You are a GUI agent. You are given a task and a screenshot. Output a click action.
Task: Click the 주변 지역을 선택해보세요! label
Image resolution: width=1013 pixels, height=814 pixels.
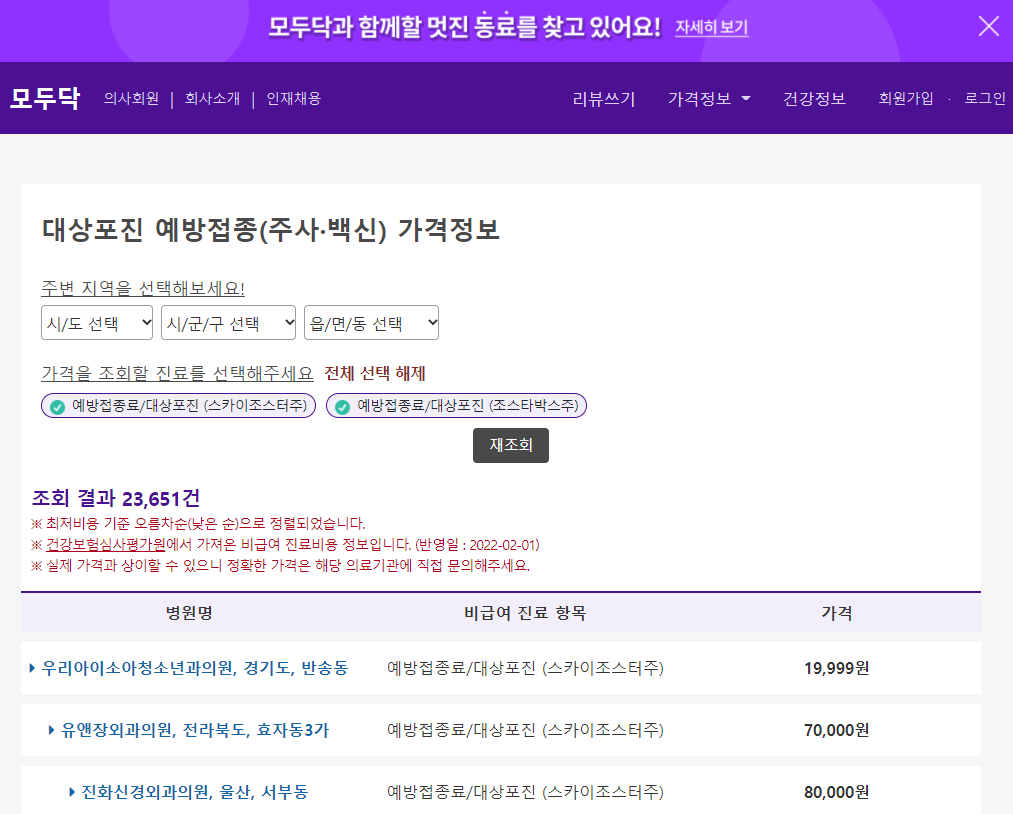pyautogui.click(x=143, y=288)
